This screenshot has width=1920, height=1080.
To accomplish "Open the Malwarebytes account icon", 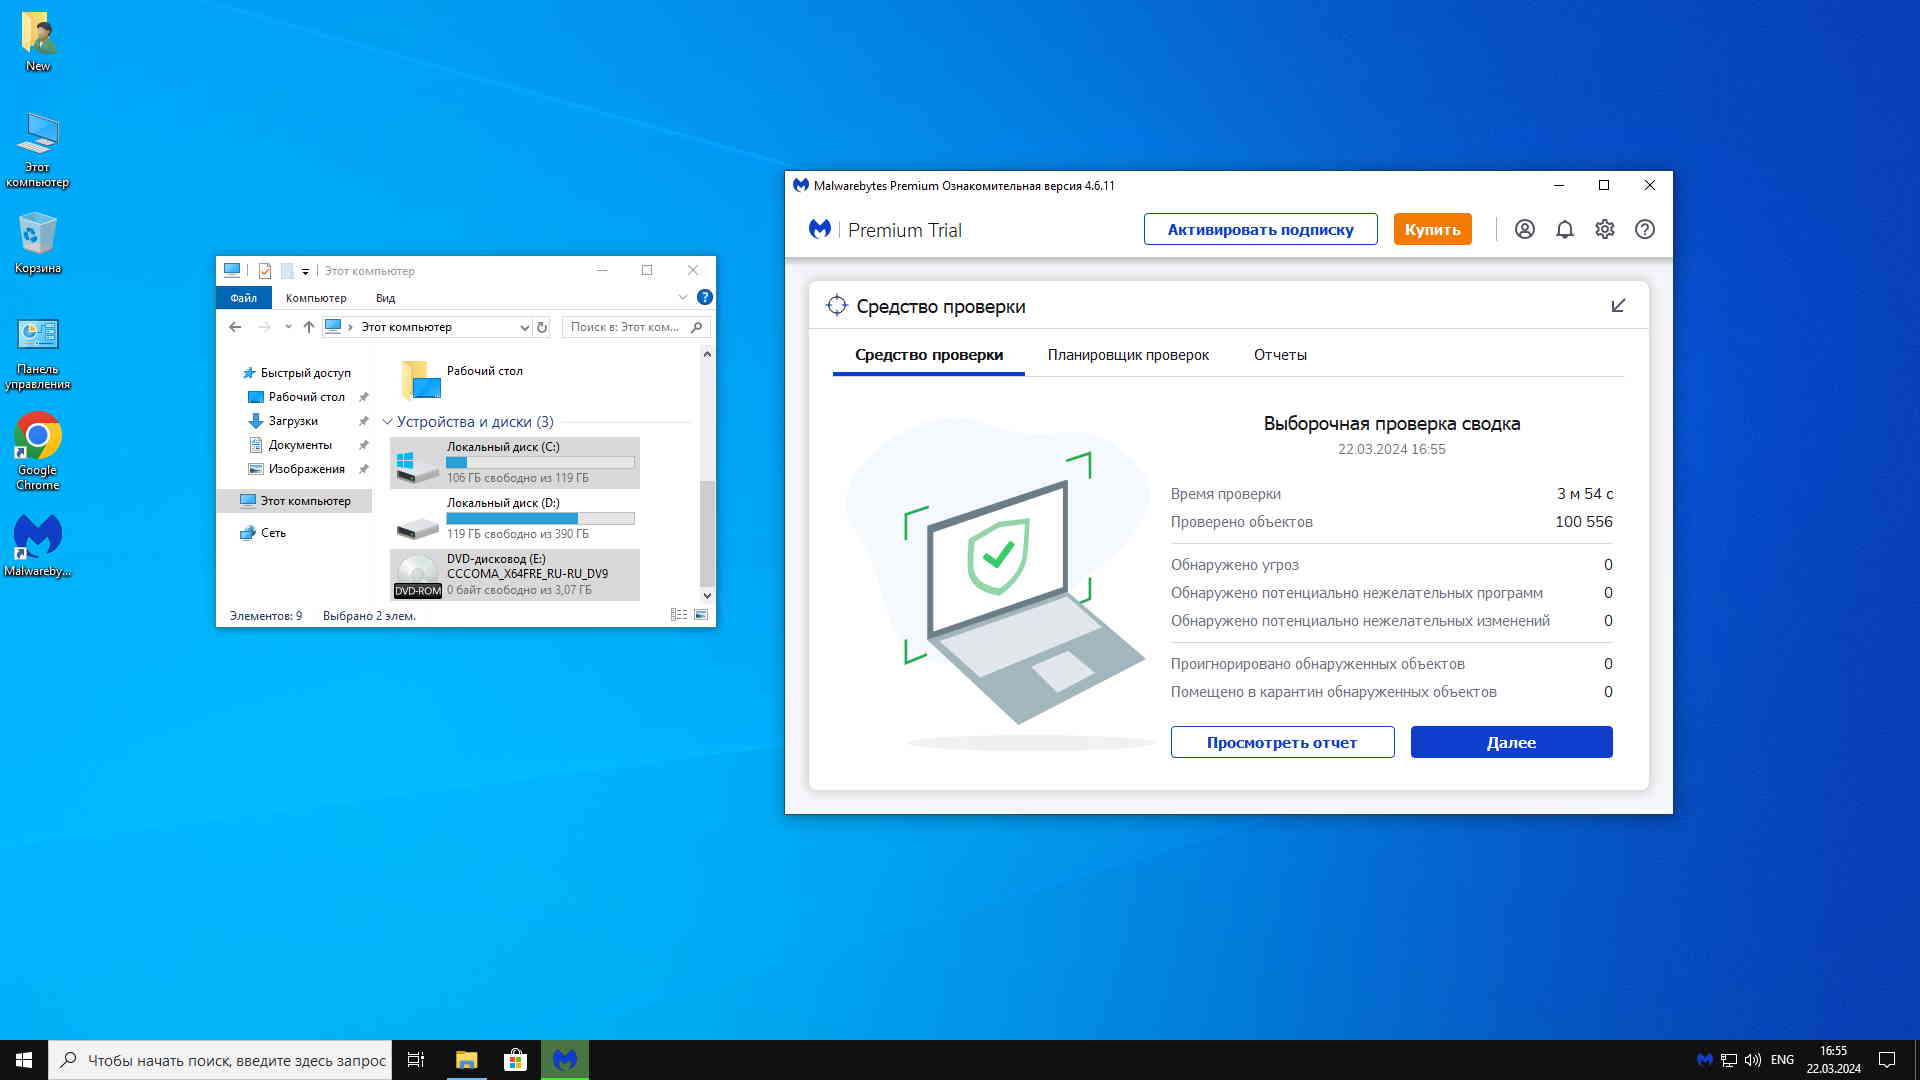I will click(x=1524, y=229).
